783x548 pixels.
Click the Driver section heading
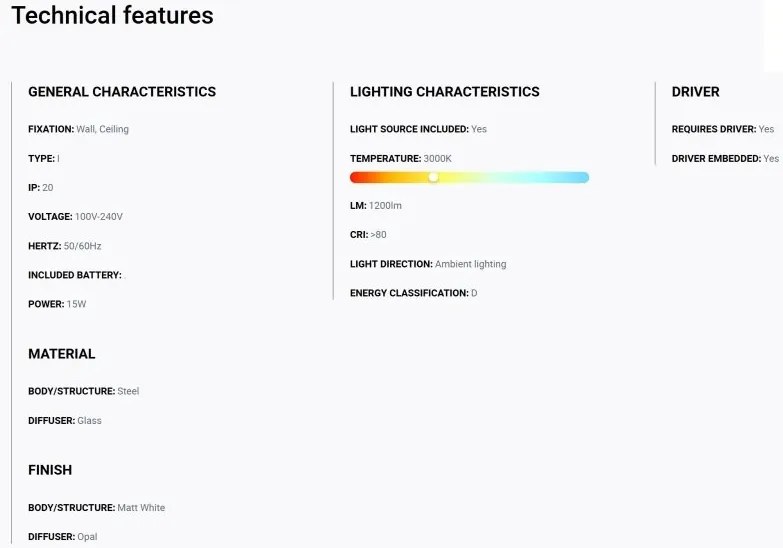(x=695, y=92)
